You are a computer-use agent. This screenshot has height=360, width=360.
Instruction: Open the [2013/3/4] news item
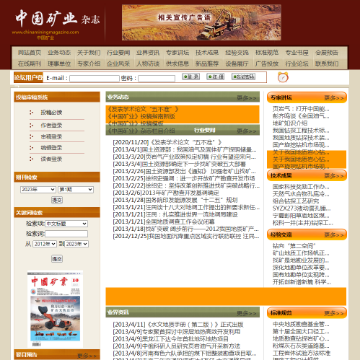[179, 164]
